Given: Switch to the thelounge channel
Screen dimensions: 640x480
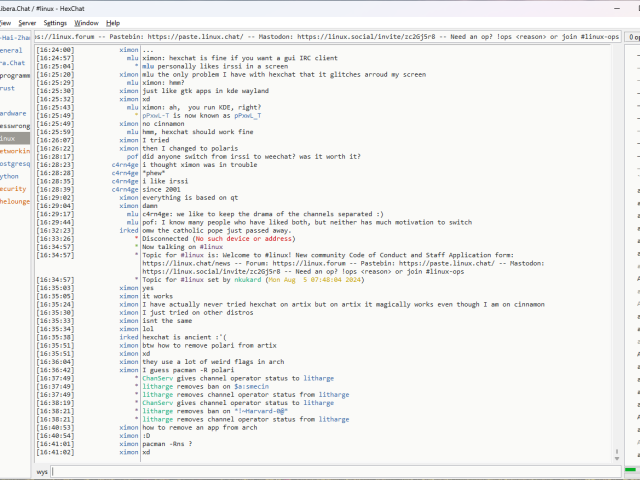Looking at the screenshot, I should pos(15,201).
